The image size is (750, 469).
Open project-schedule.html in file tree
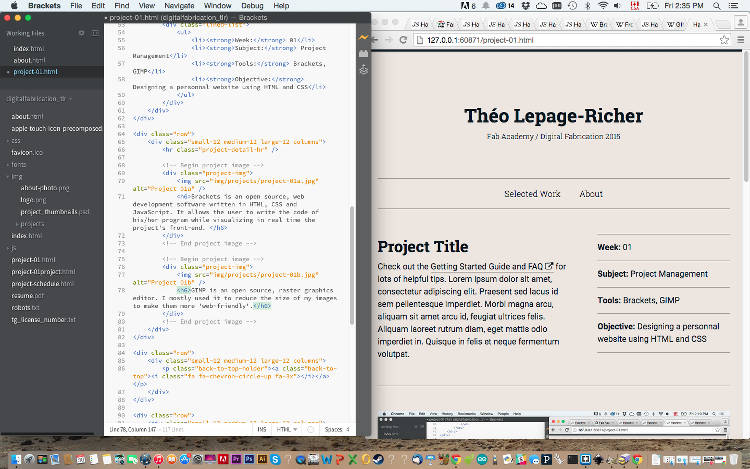click(43, 284)
